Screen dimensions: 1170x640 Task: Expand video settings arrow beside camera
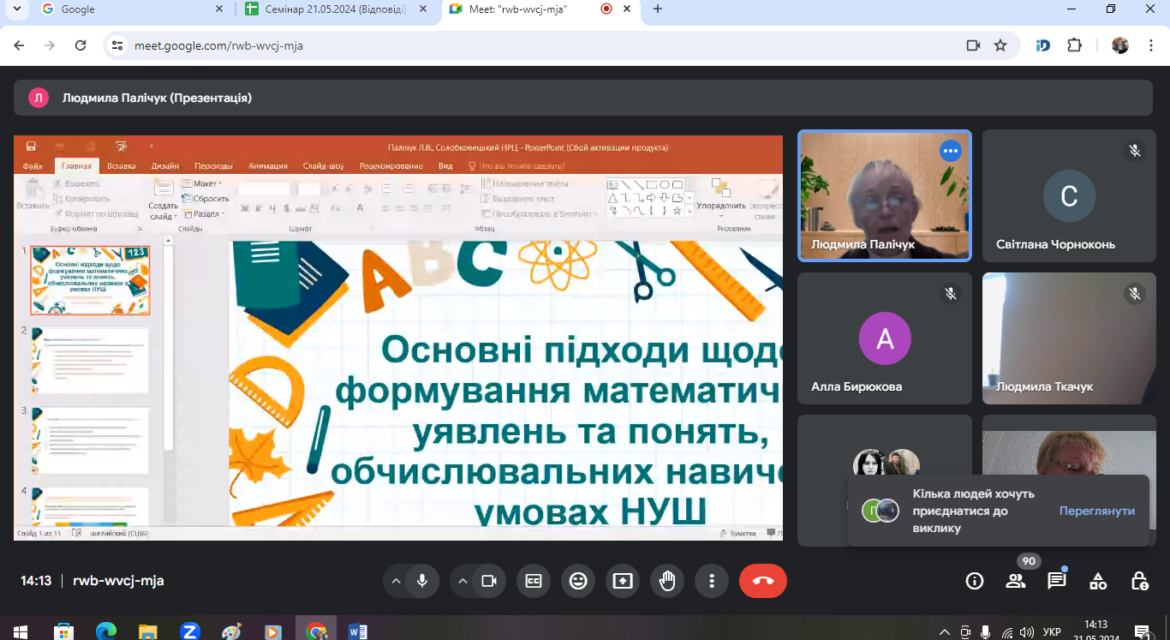click(463, 581)
